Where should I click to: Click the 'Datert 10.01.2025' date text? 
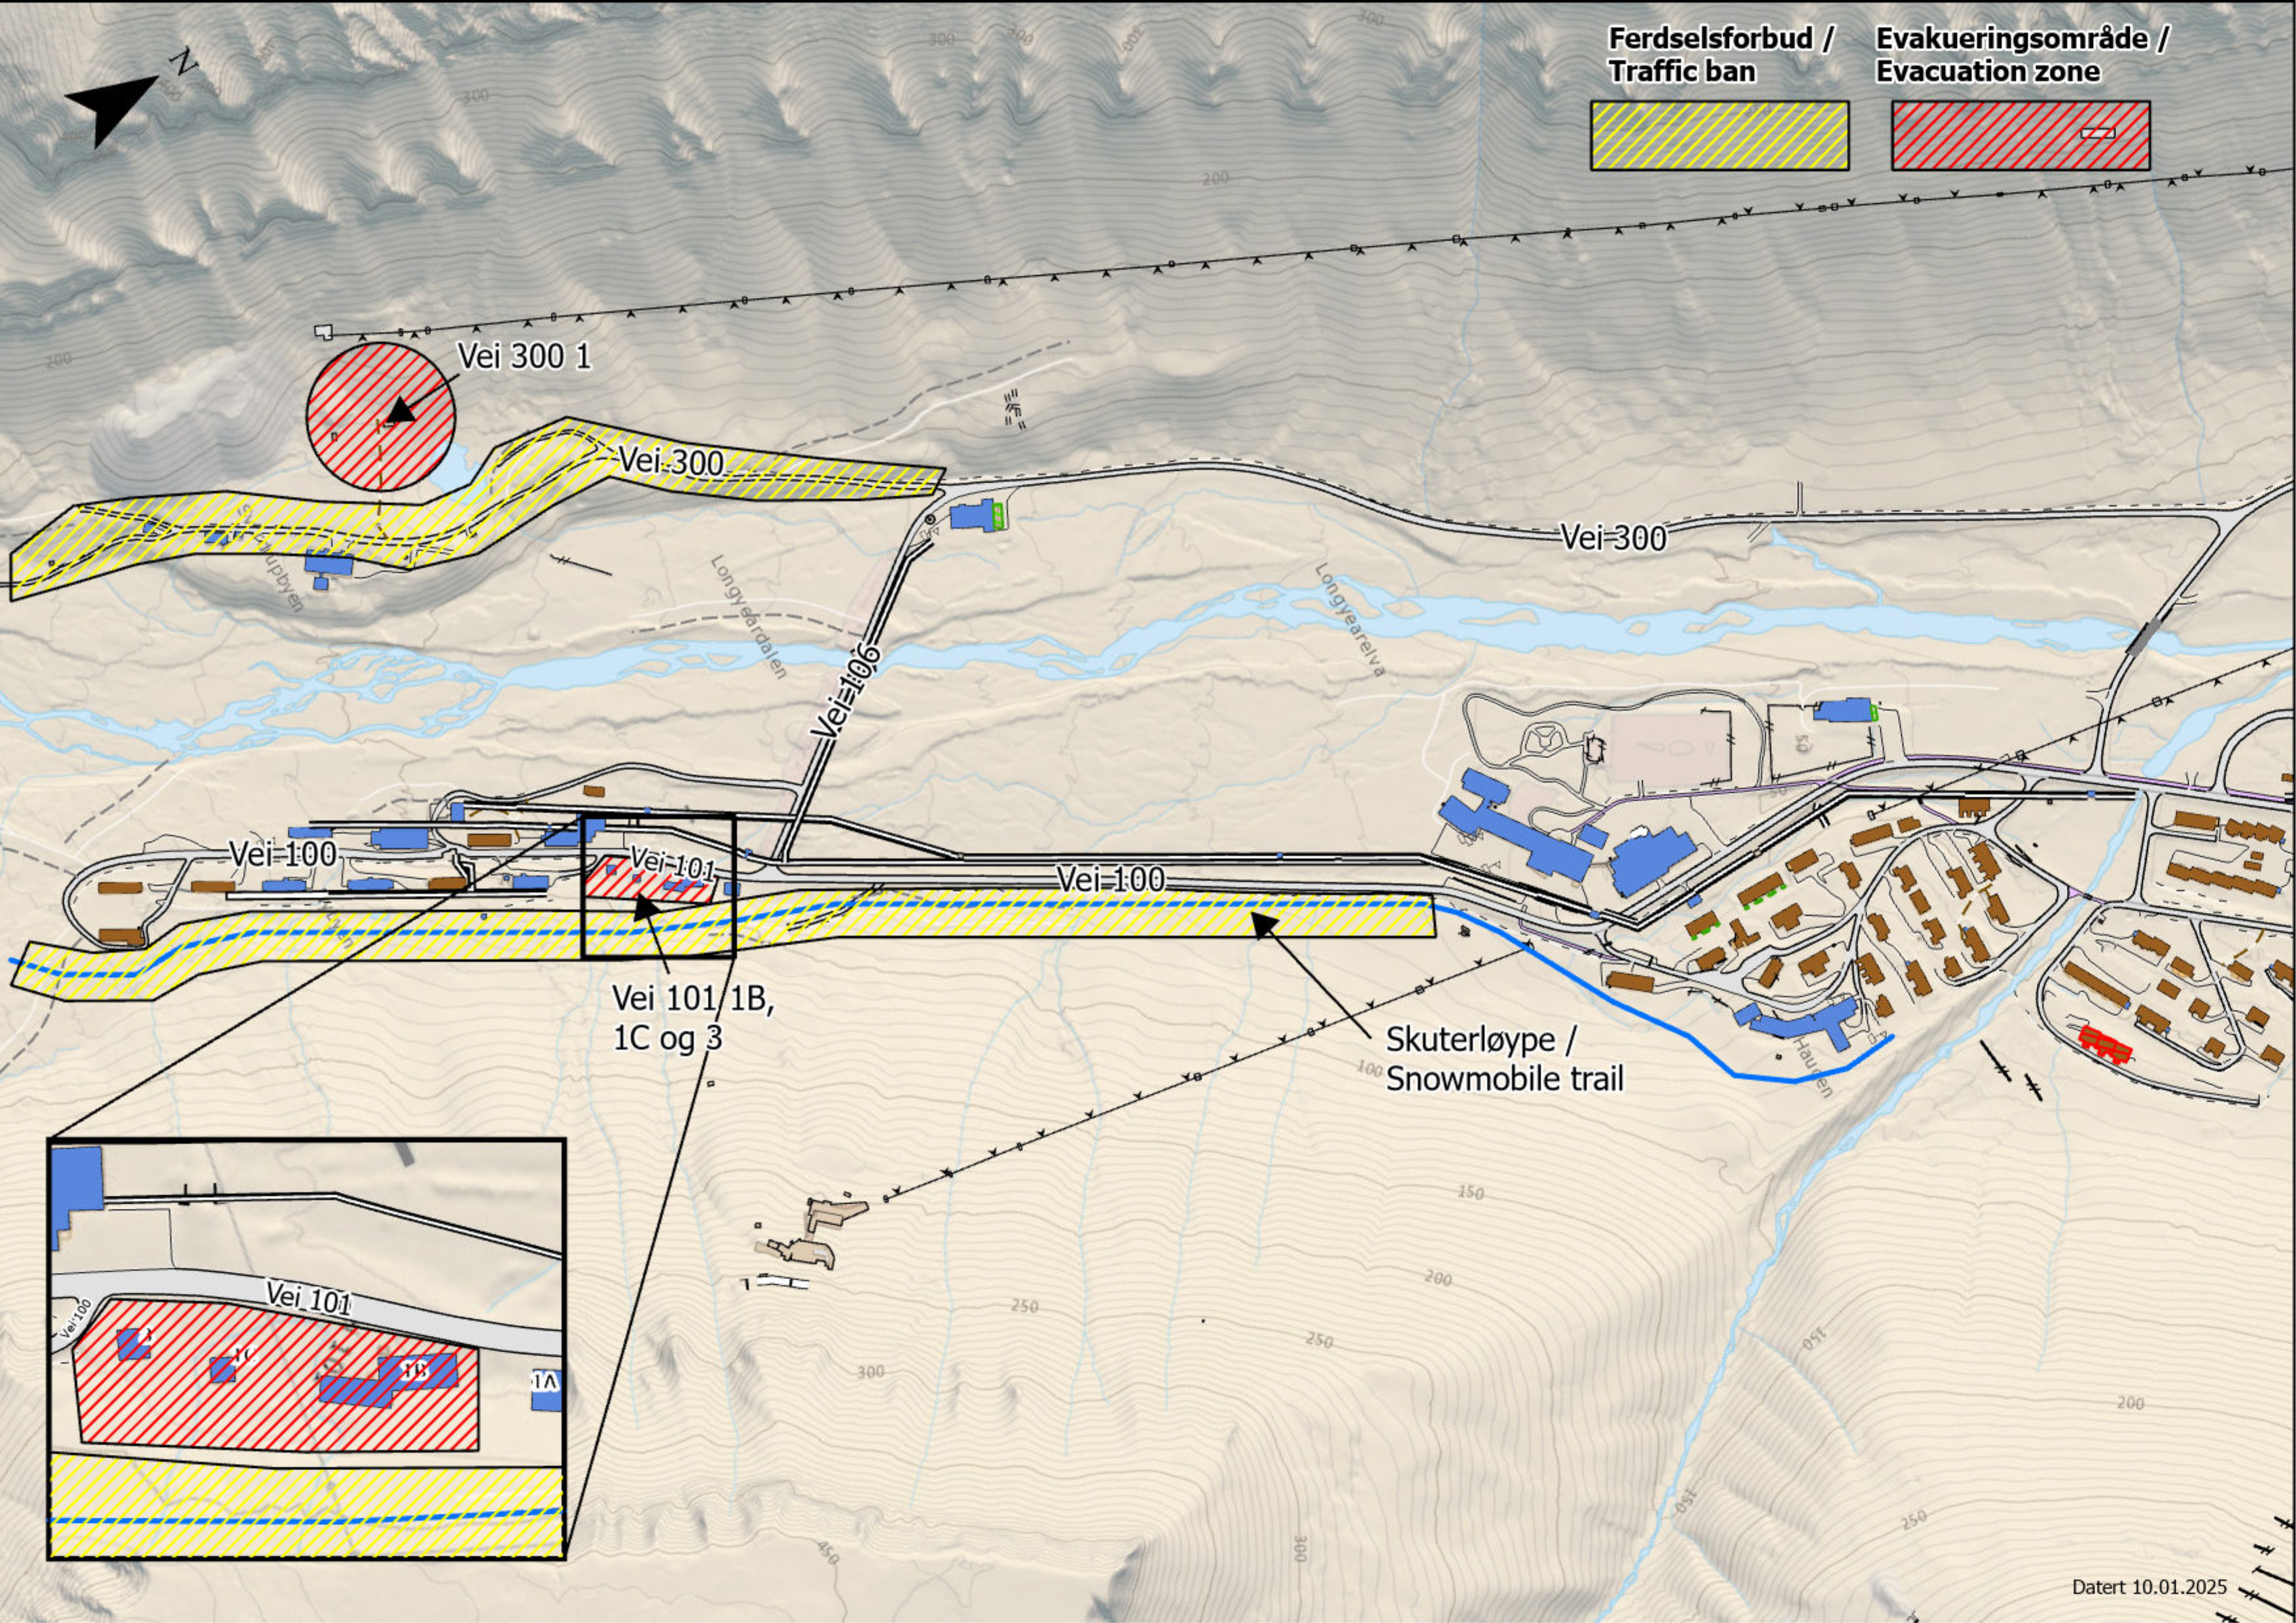pos(2149,1587)
